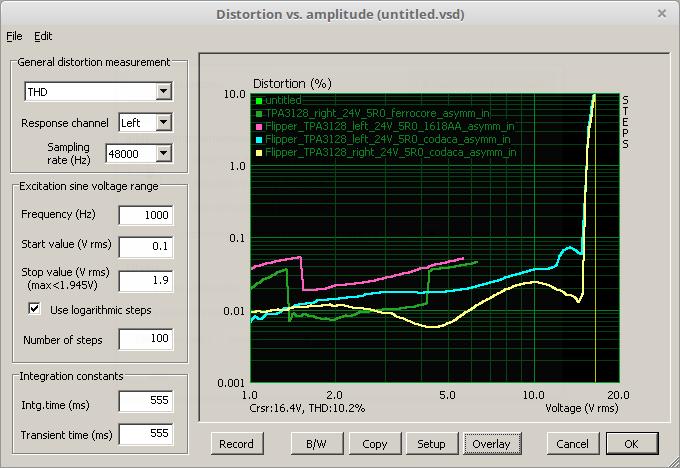This screenshot has height=468, width=680.
Task: Select the Transient time (ms) field
Action: (x=145, y=434)
